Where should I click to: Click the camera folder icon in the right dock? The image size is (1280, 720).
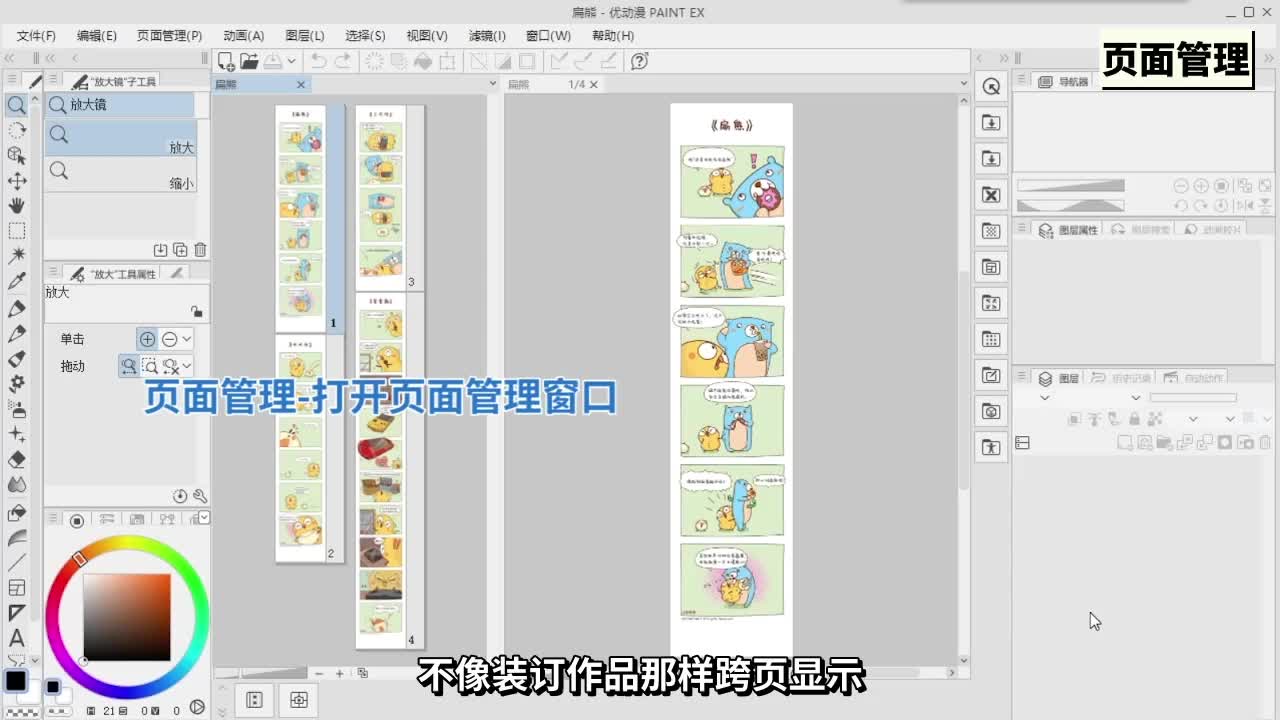point(991,411)
